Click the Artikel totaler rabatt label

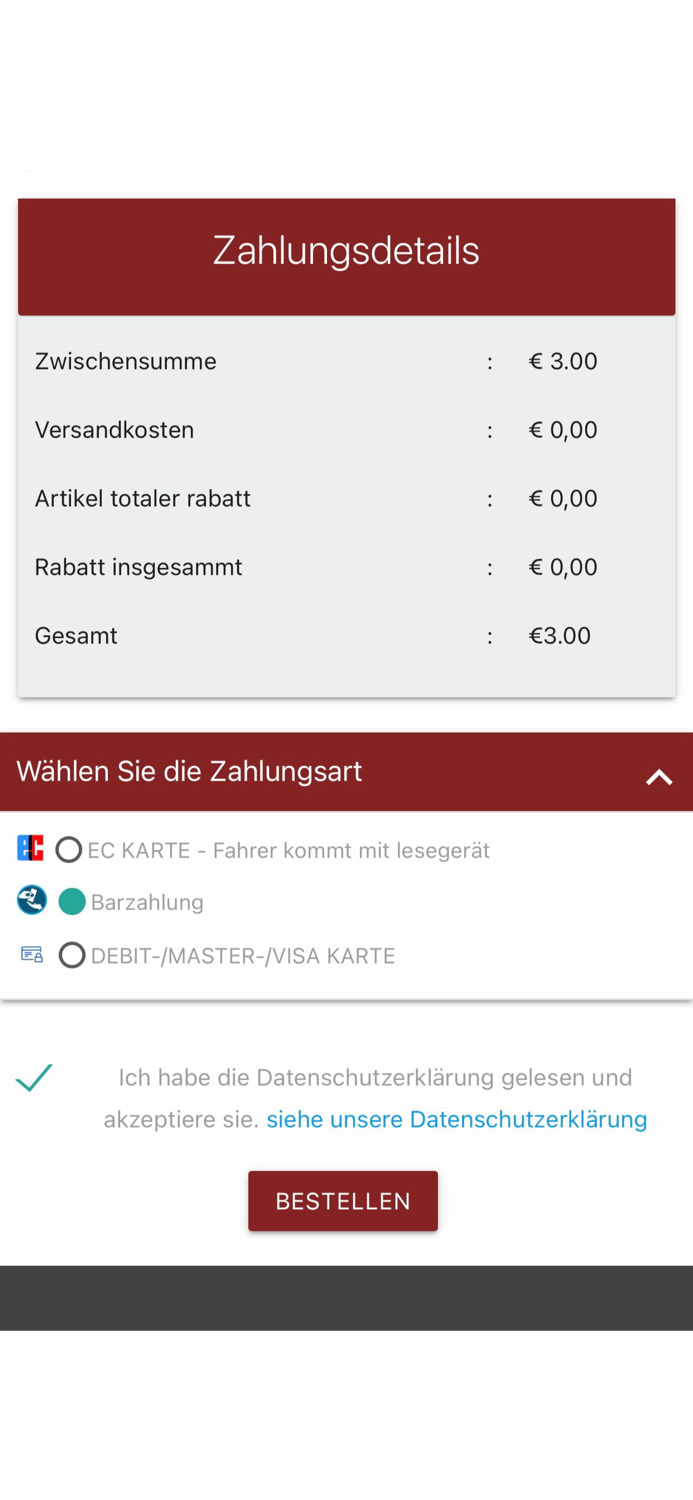(142, 498)
